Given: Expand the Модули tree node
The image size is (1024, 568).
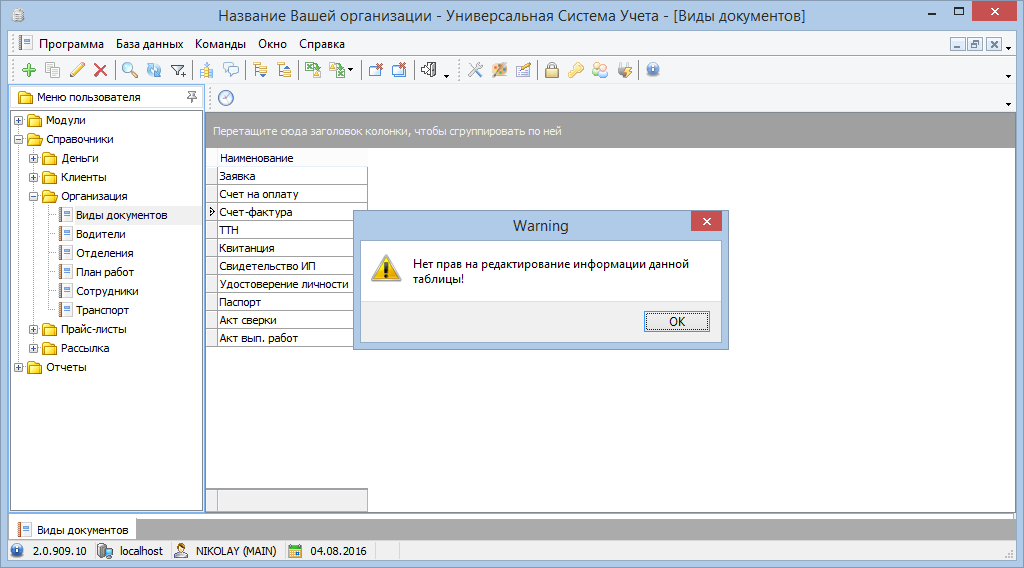Looking at the screenshot, I should tap(19, 120).
